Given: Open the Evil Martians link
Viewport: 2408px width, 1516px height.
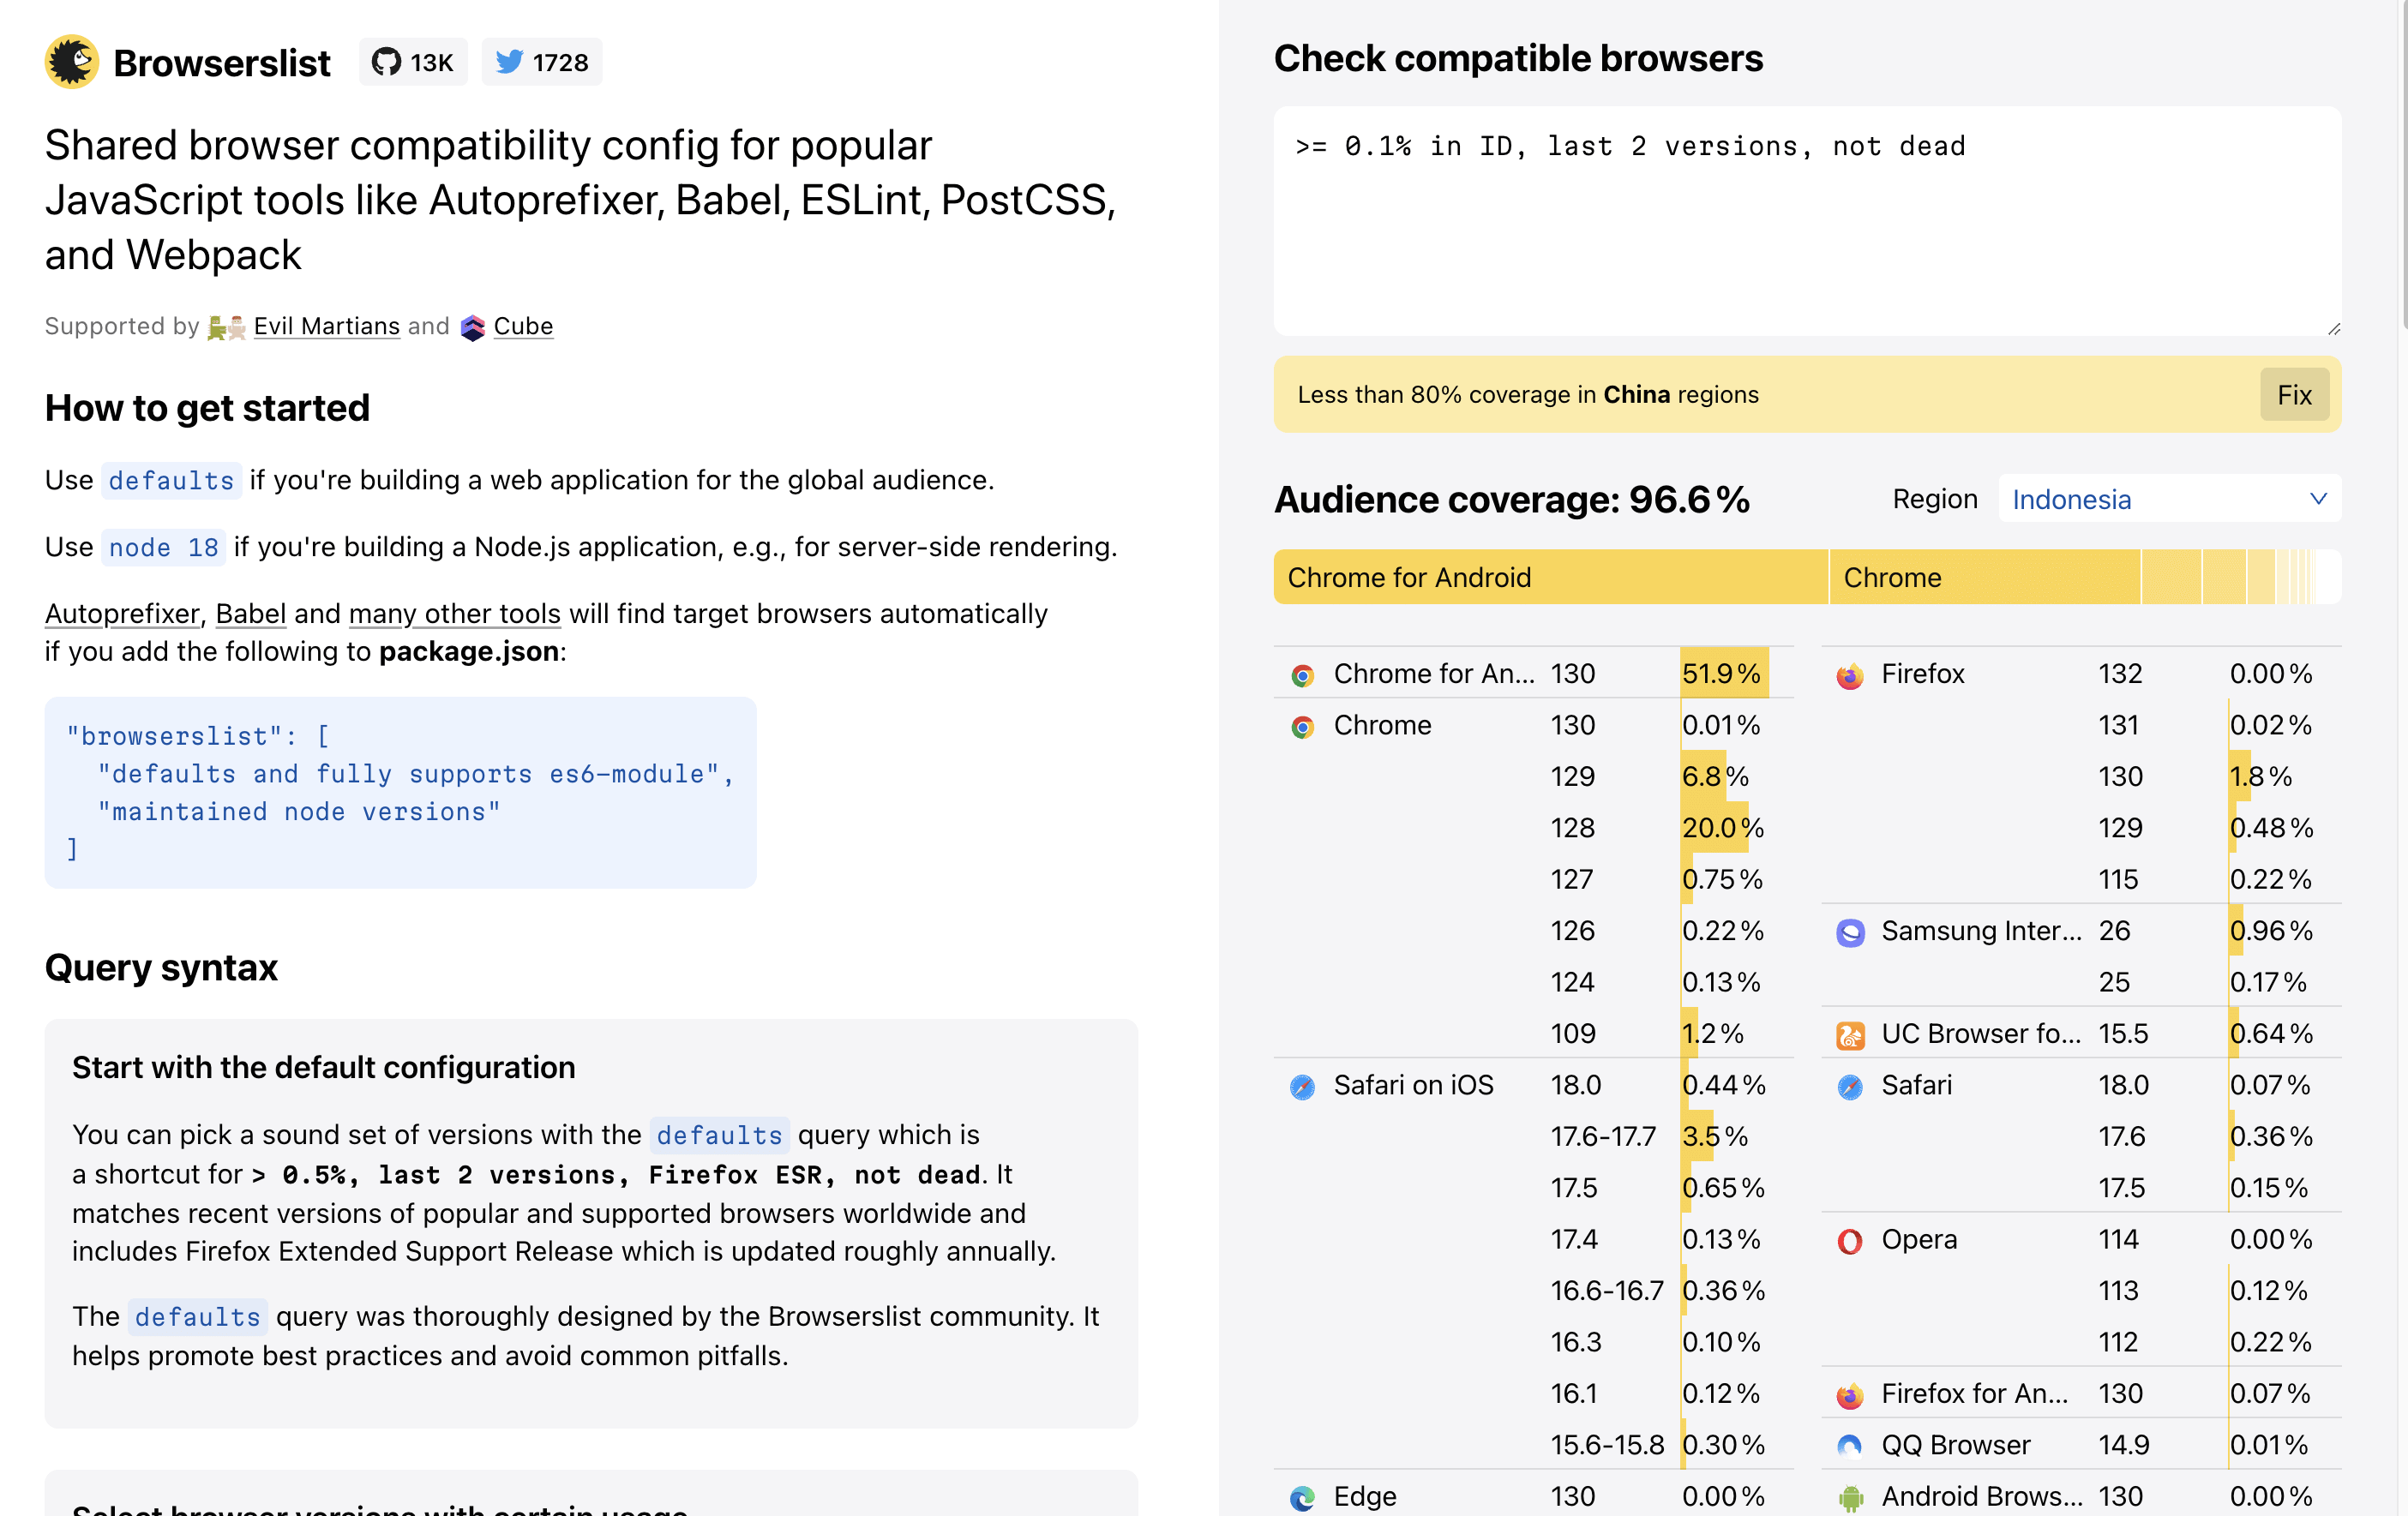Looking at the screenshot, I should [x=326, y=326].
